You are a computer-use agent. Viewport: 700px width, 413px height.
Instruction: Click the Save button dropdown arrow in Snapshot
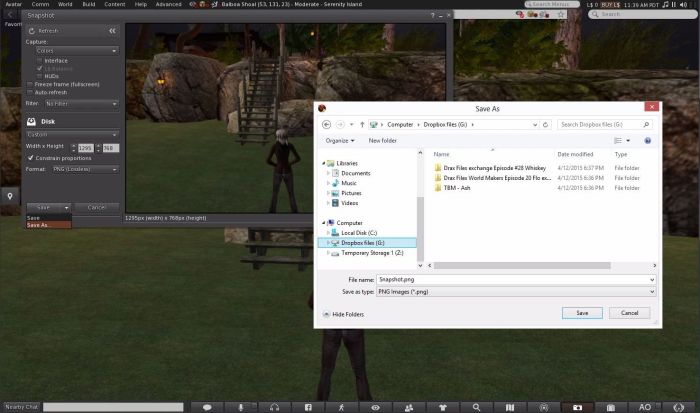[x=66, y=208]
